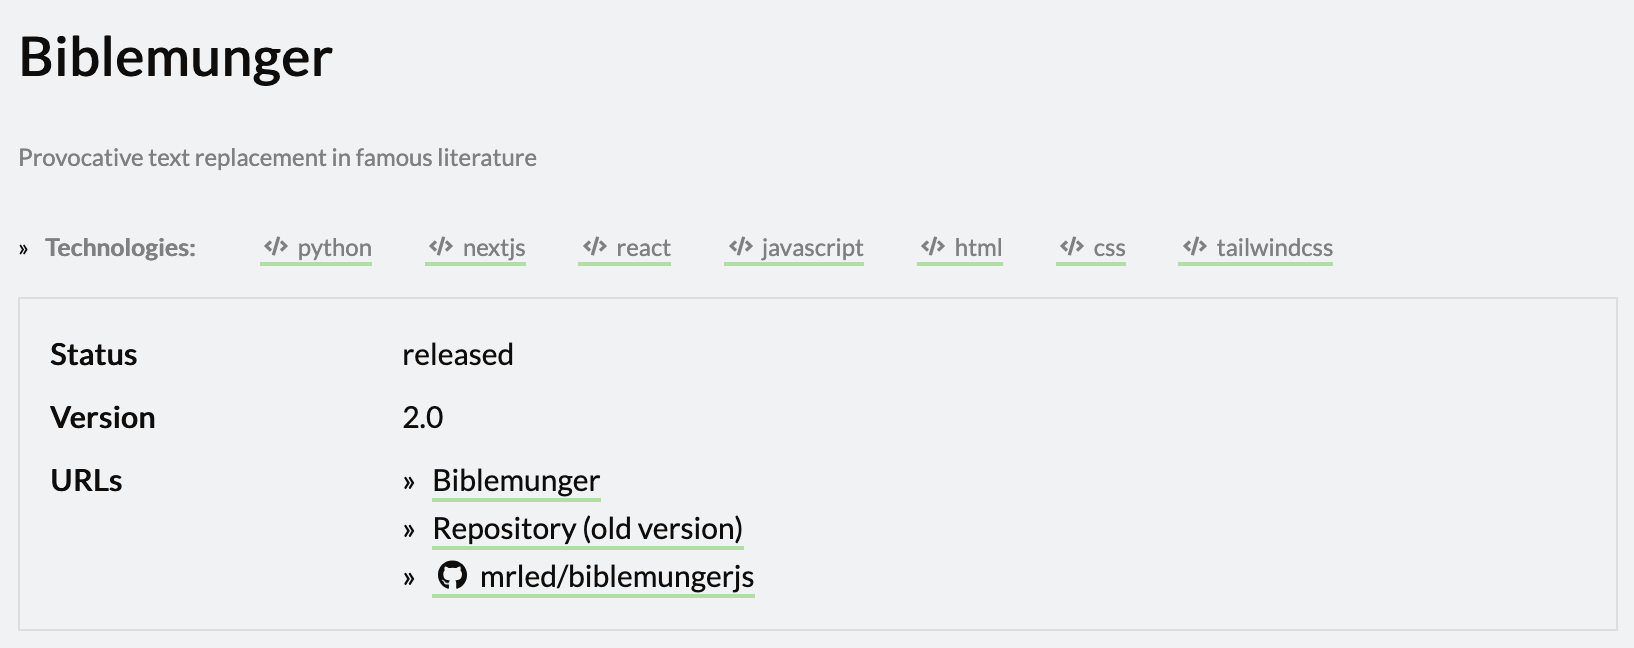Click the code icon beside nextjs

pos(440,247)
